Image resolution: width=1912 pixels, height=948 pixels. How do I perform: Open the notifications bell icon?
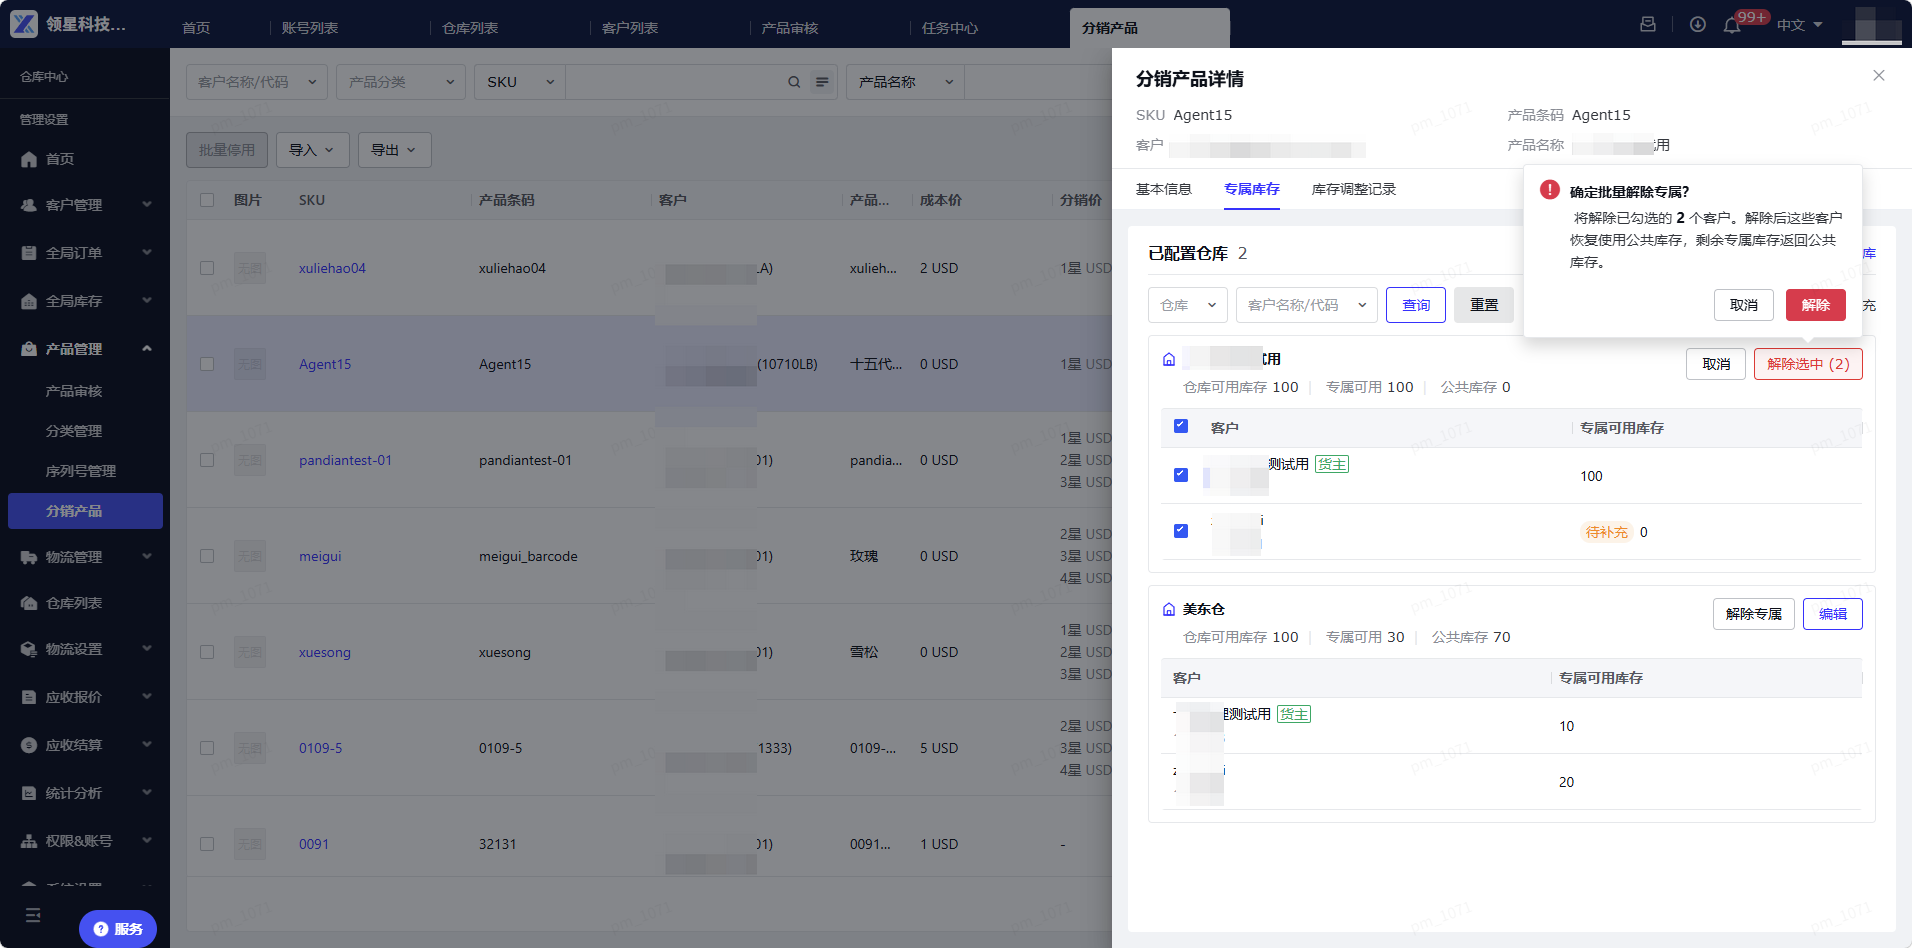tap(1732, 25)
